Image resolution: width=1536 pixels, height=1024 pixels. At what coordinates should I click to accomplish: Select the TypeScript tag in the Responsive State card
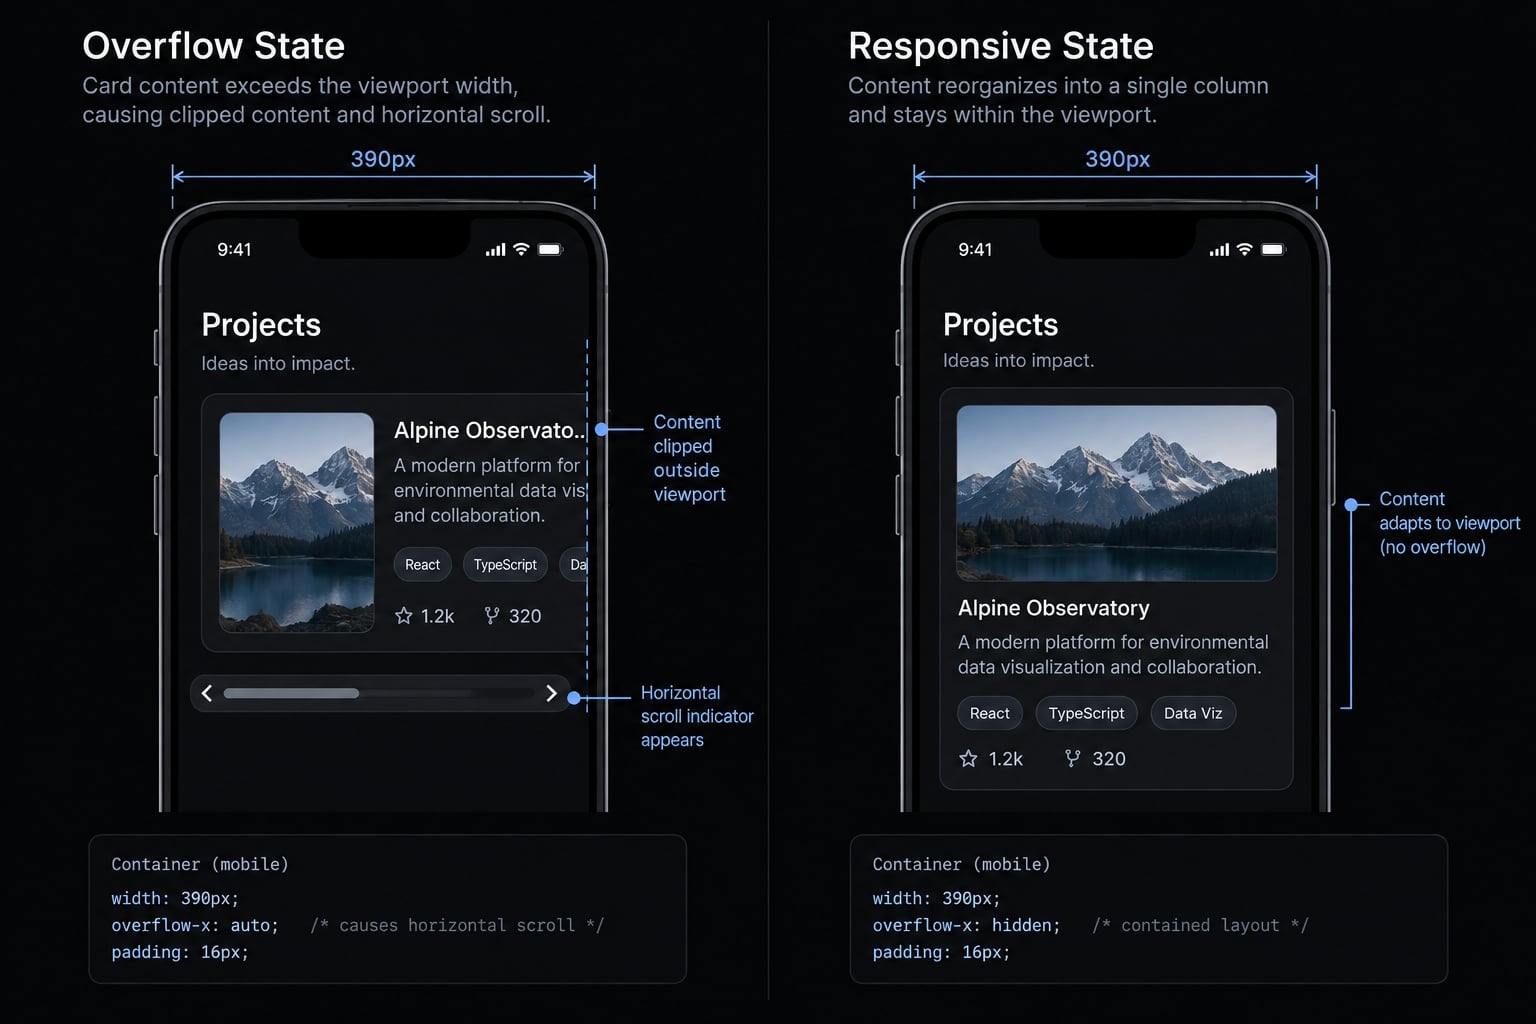point(1086,713)
